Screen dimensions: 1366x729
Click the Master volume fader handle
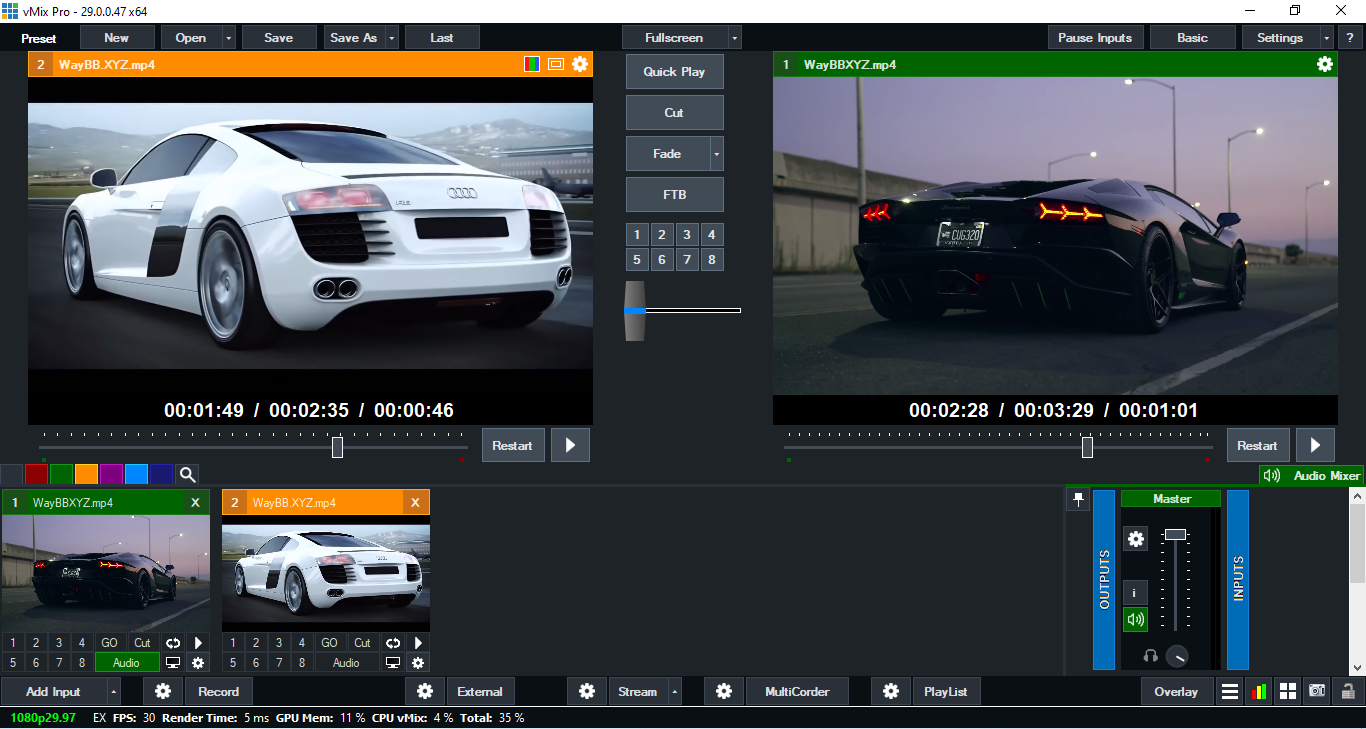[1175, 535]
